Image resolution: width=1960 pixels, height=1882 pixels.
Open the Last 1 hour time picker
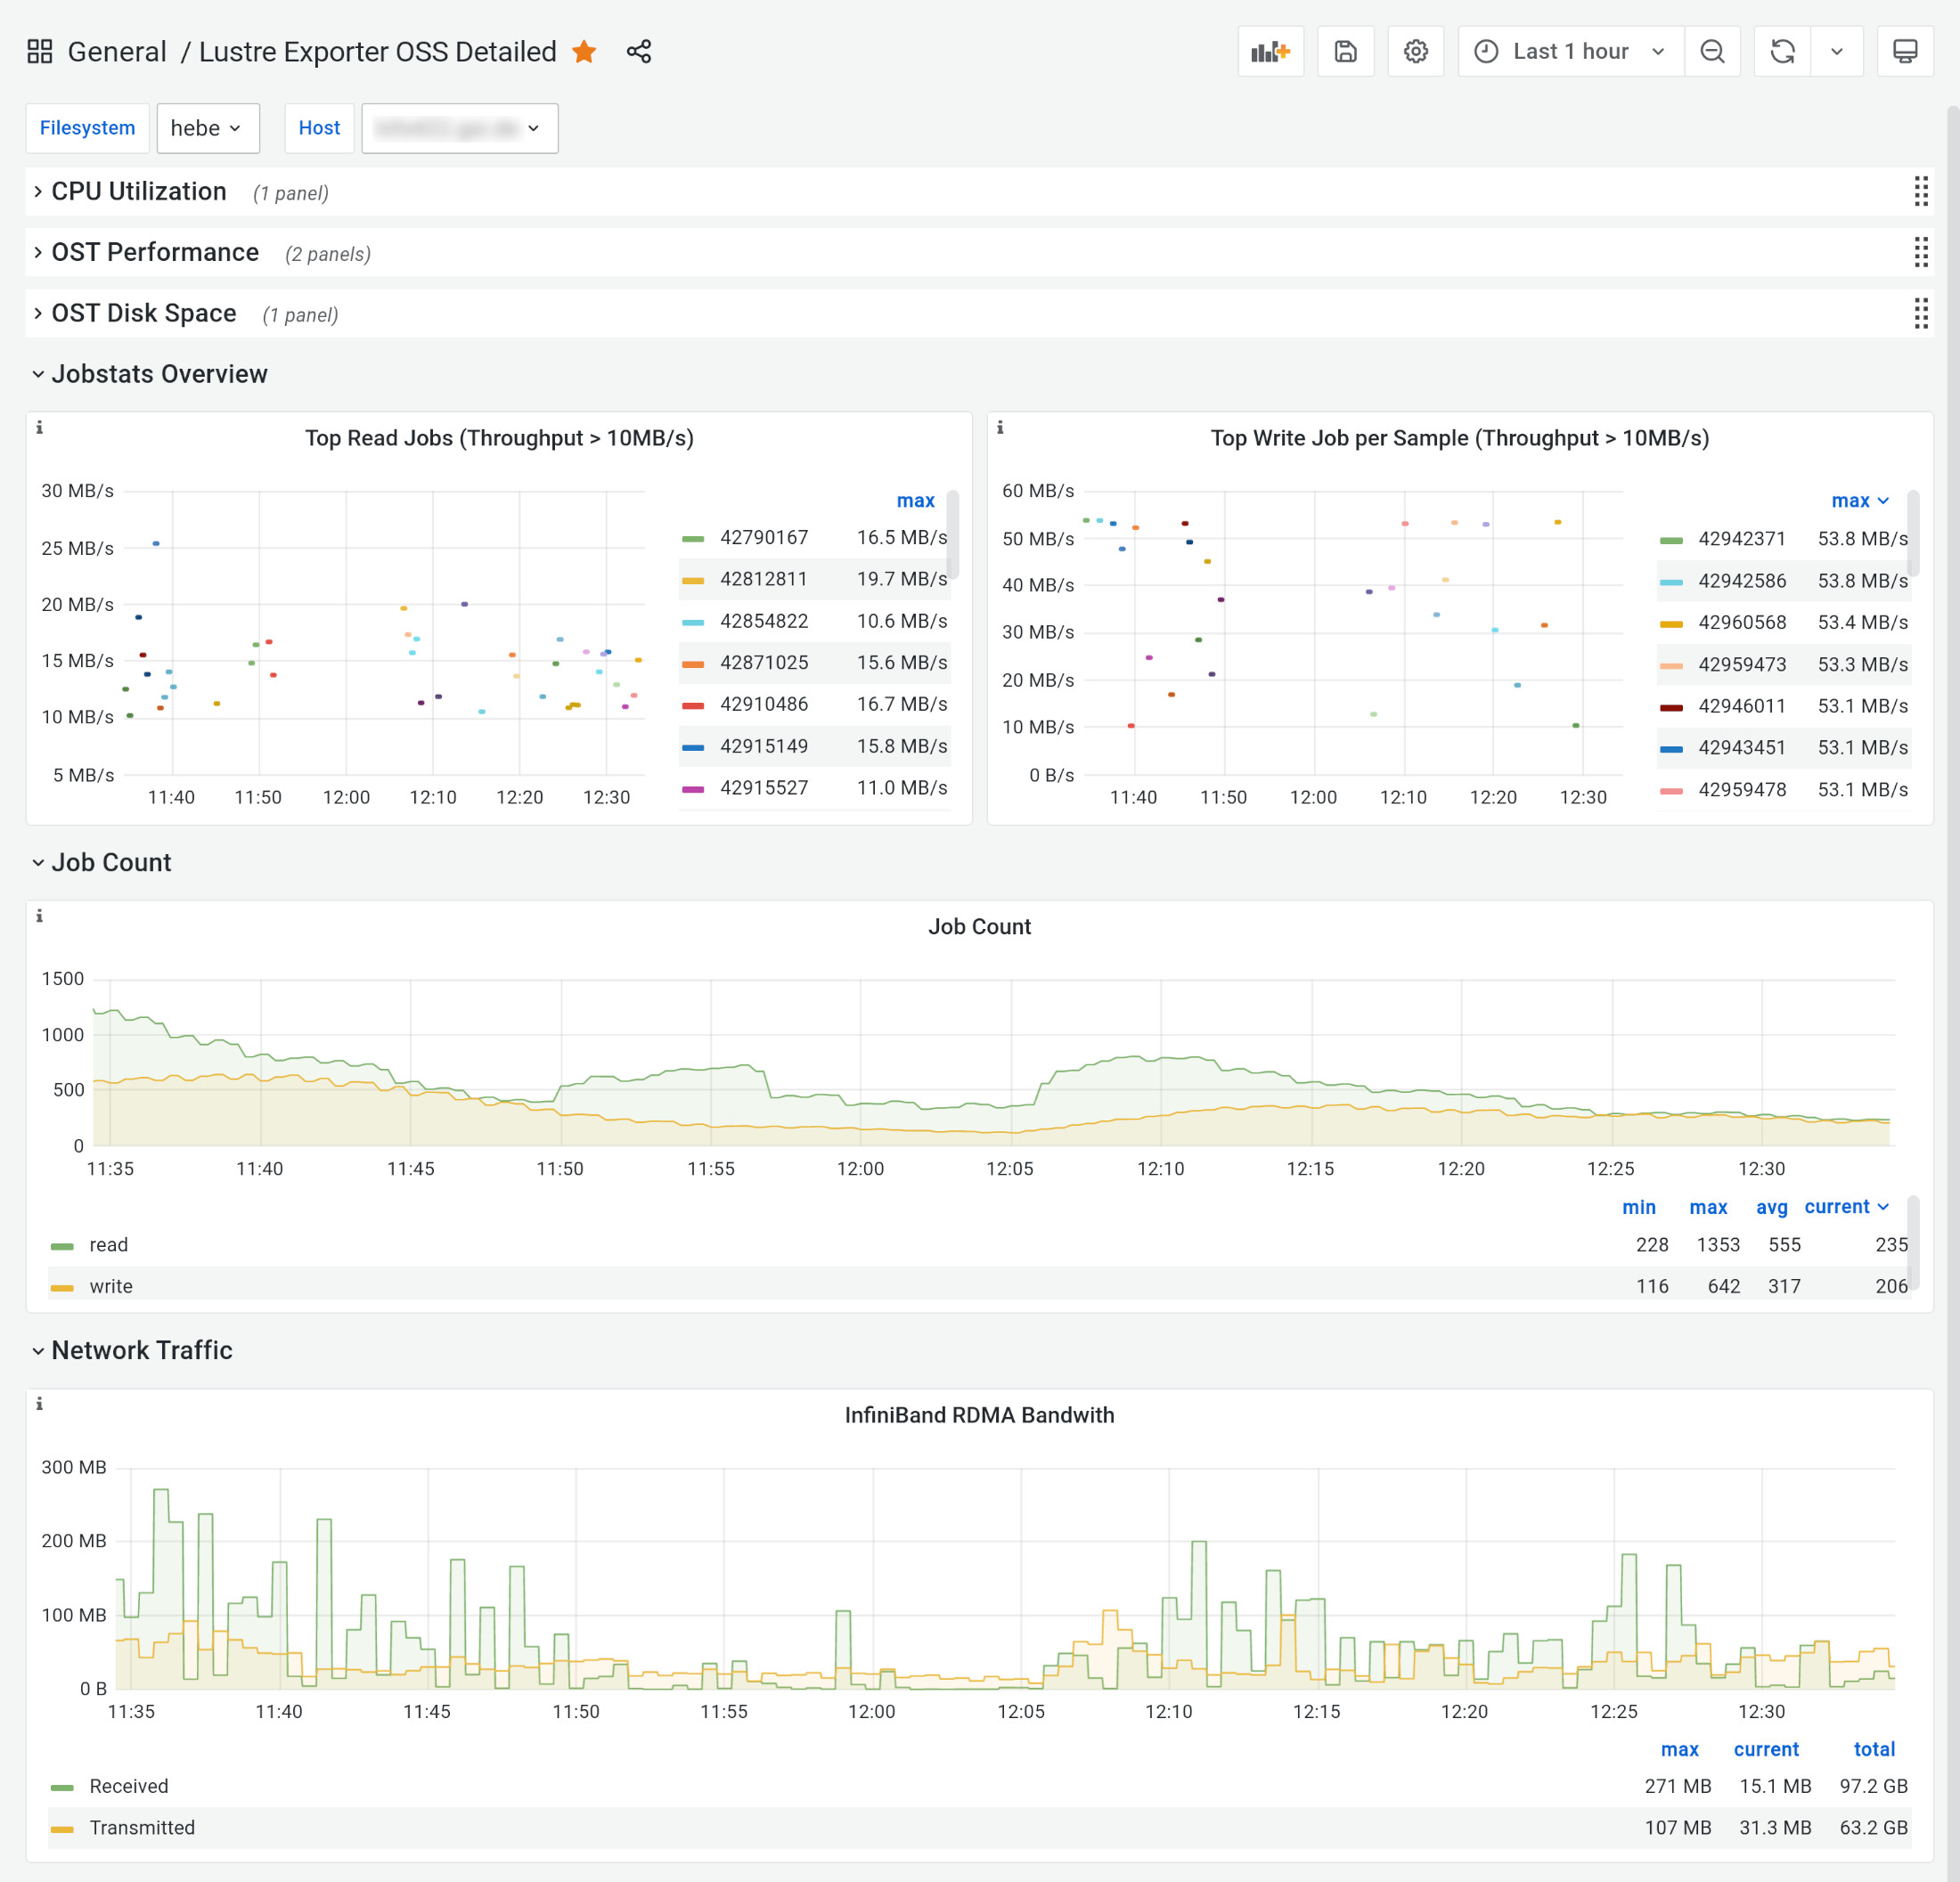tap(1570, 51)
